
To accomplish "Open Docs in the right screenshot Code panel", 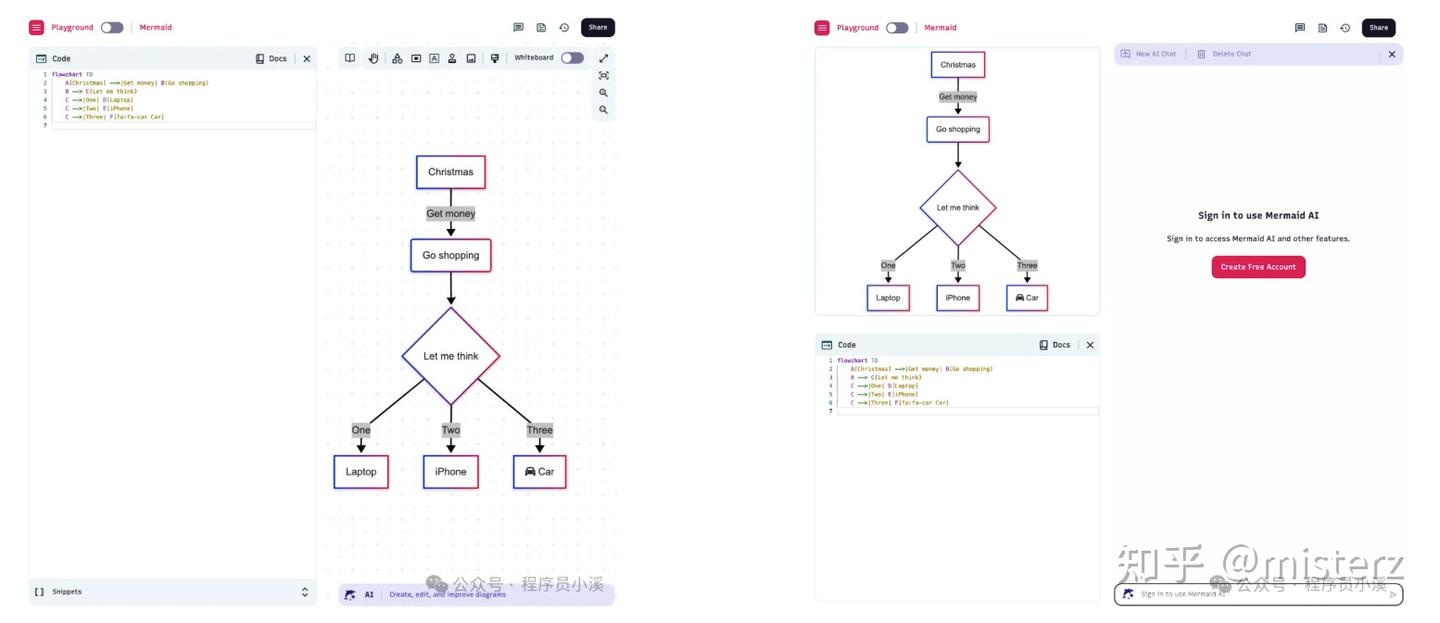I will point(1055,345).
